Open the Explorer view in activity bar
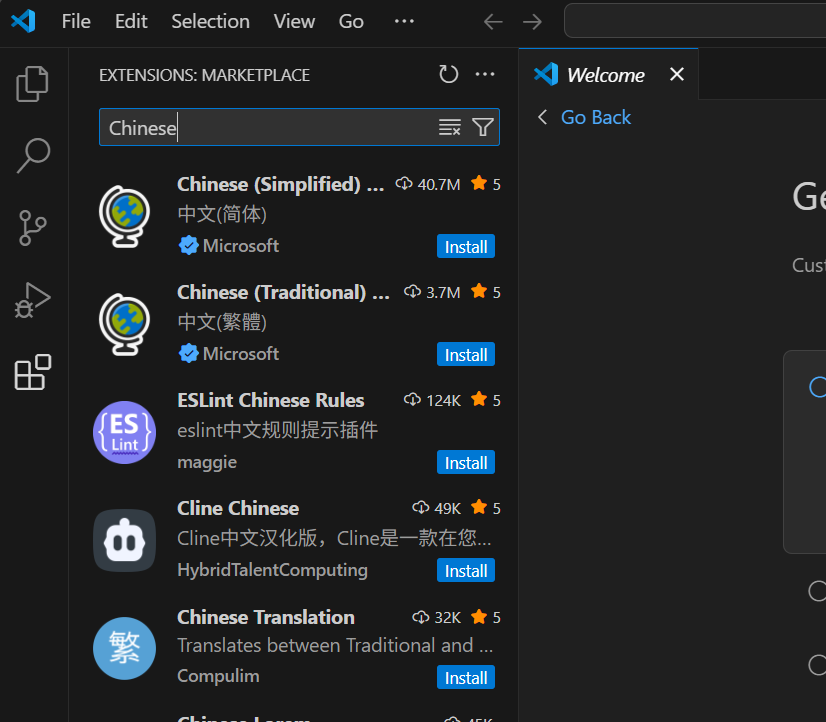Viewport: 826px width, 722px height. [33, 84]
